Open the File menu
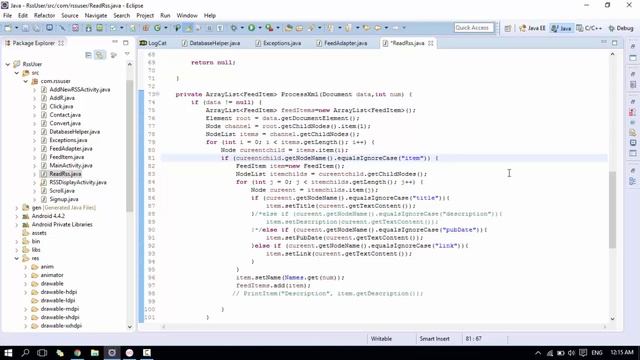The image size is (640, 360). click(7, 16)
